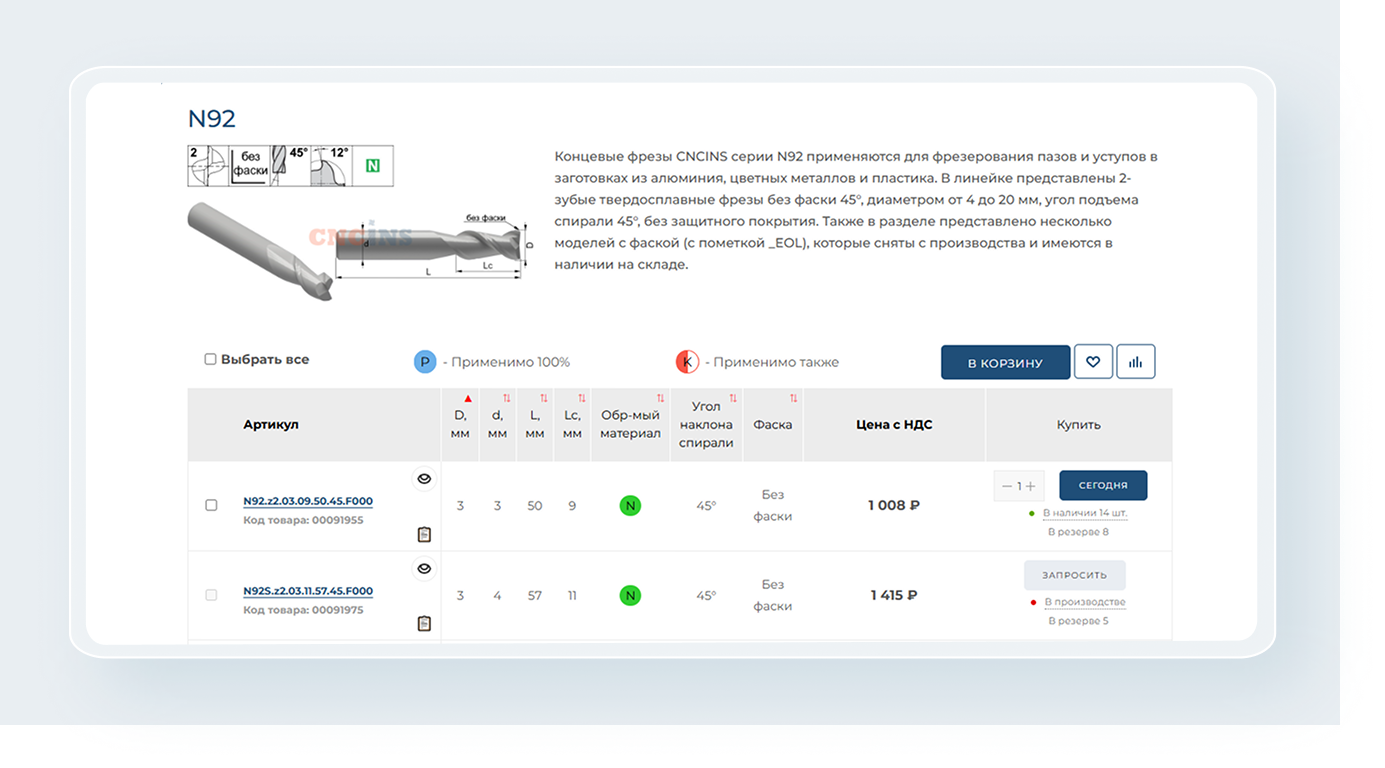Click 'В резерве 8' text

[1078, 532]
